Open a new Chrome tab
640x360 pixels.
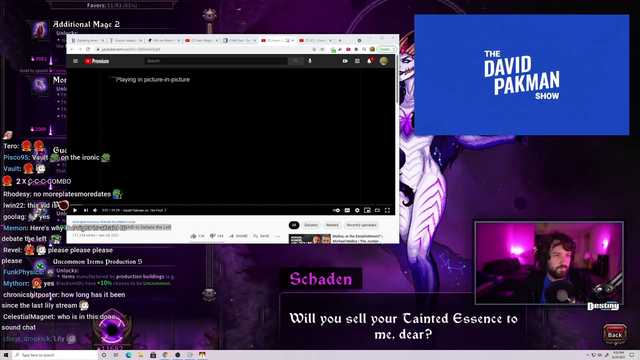(340, 40)
